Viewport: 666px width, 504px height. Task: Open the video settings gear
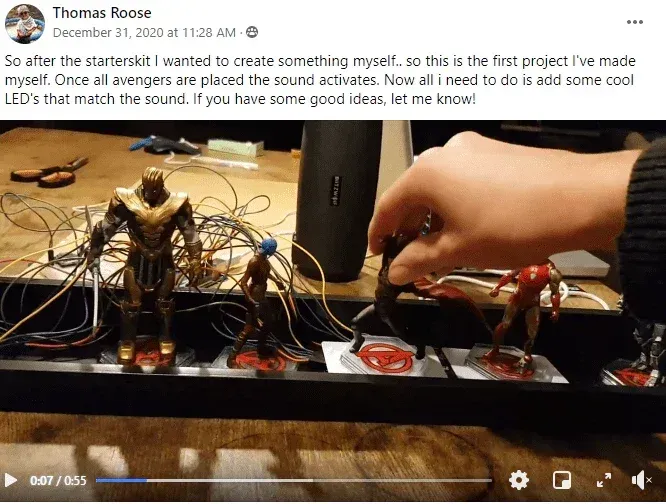pos(519,480)
